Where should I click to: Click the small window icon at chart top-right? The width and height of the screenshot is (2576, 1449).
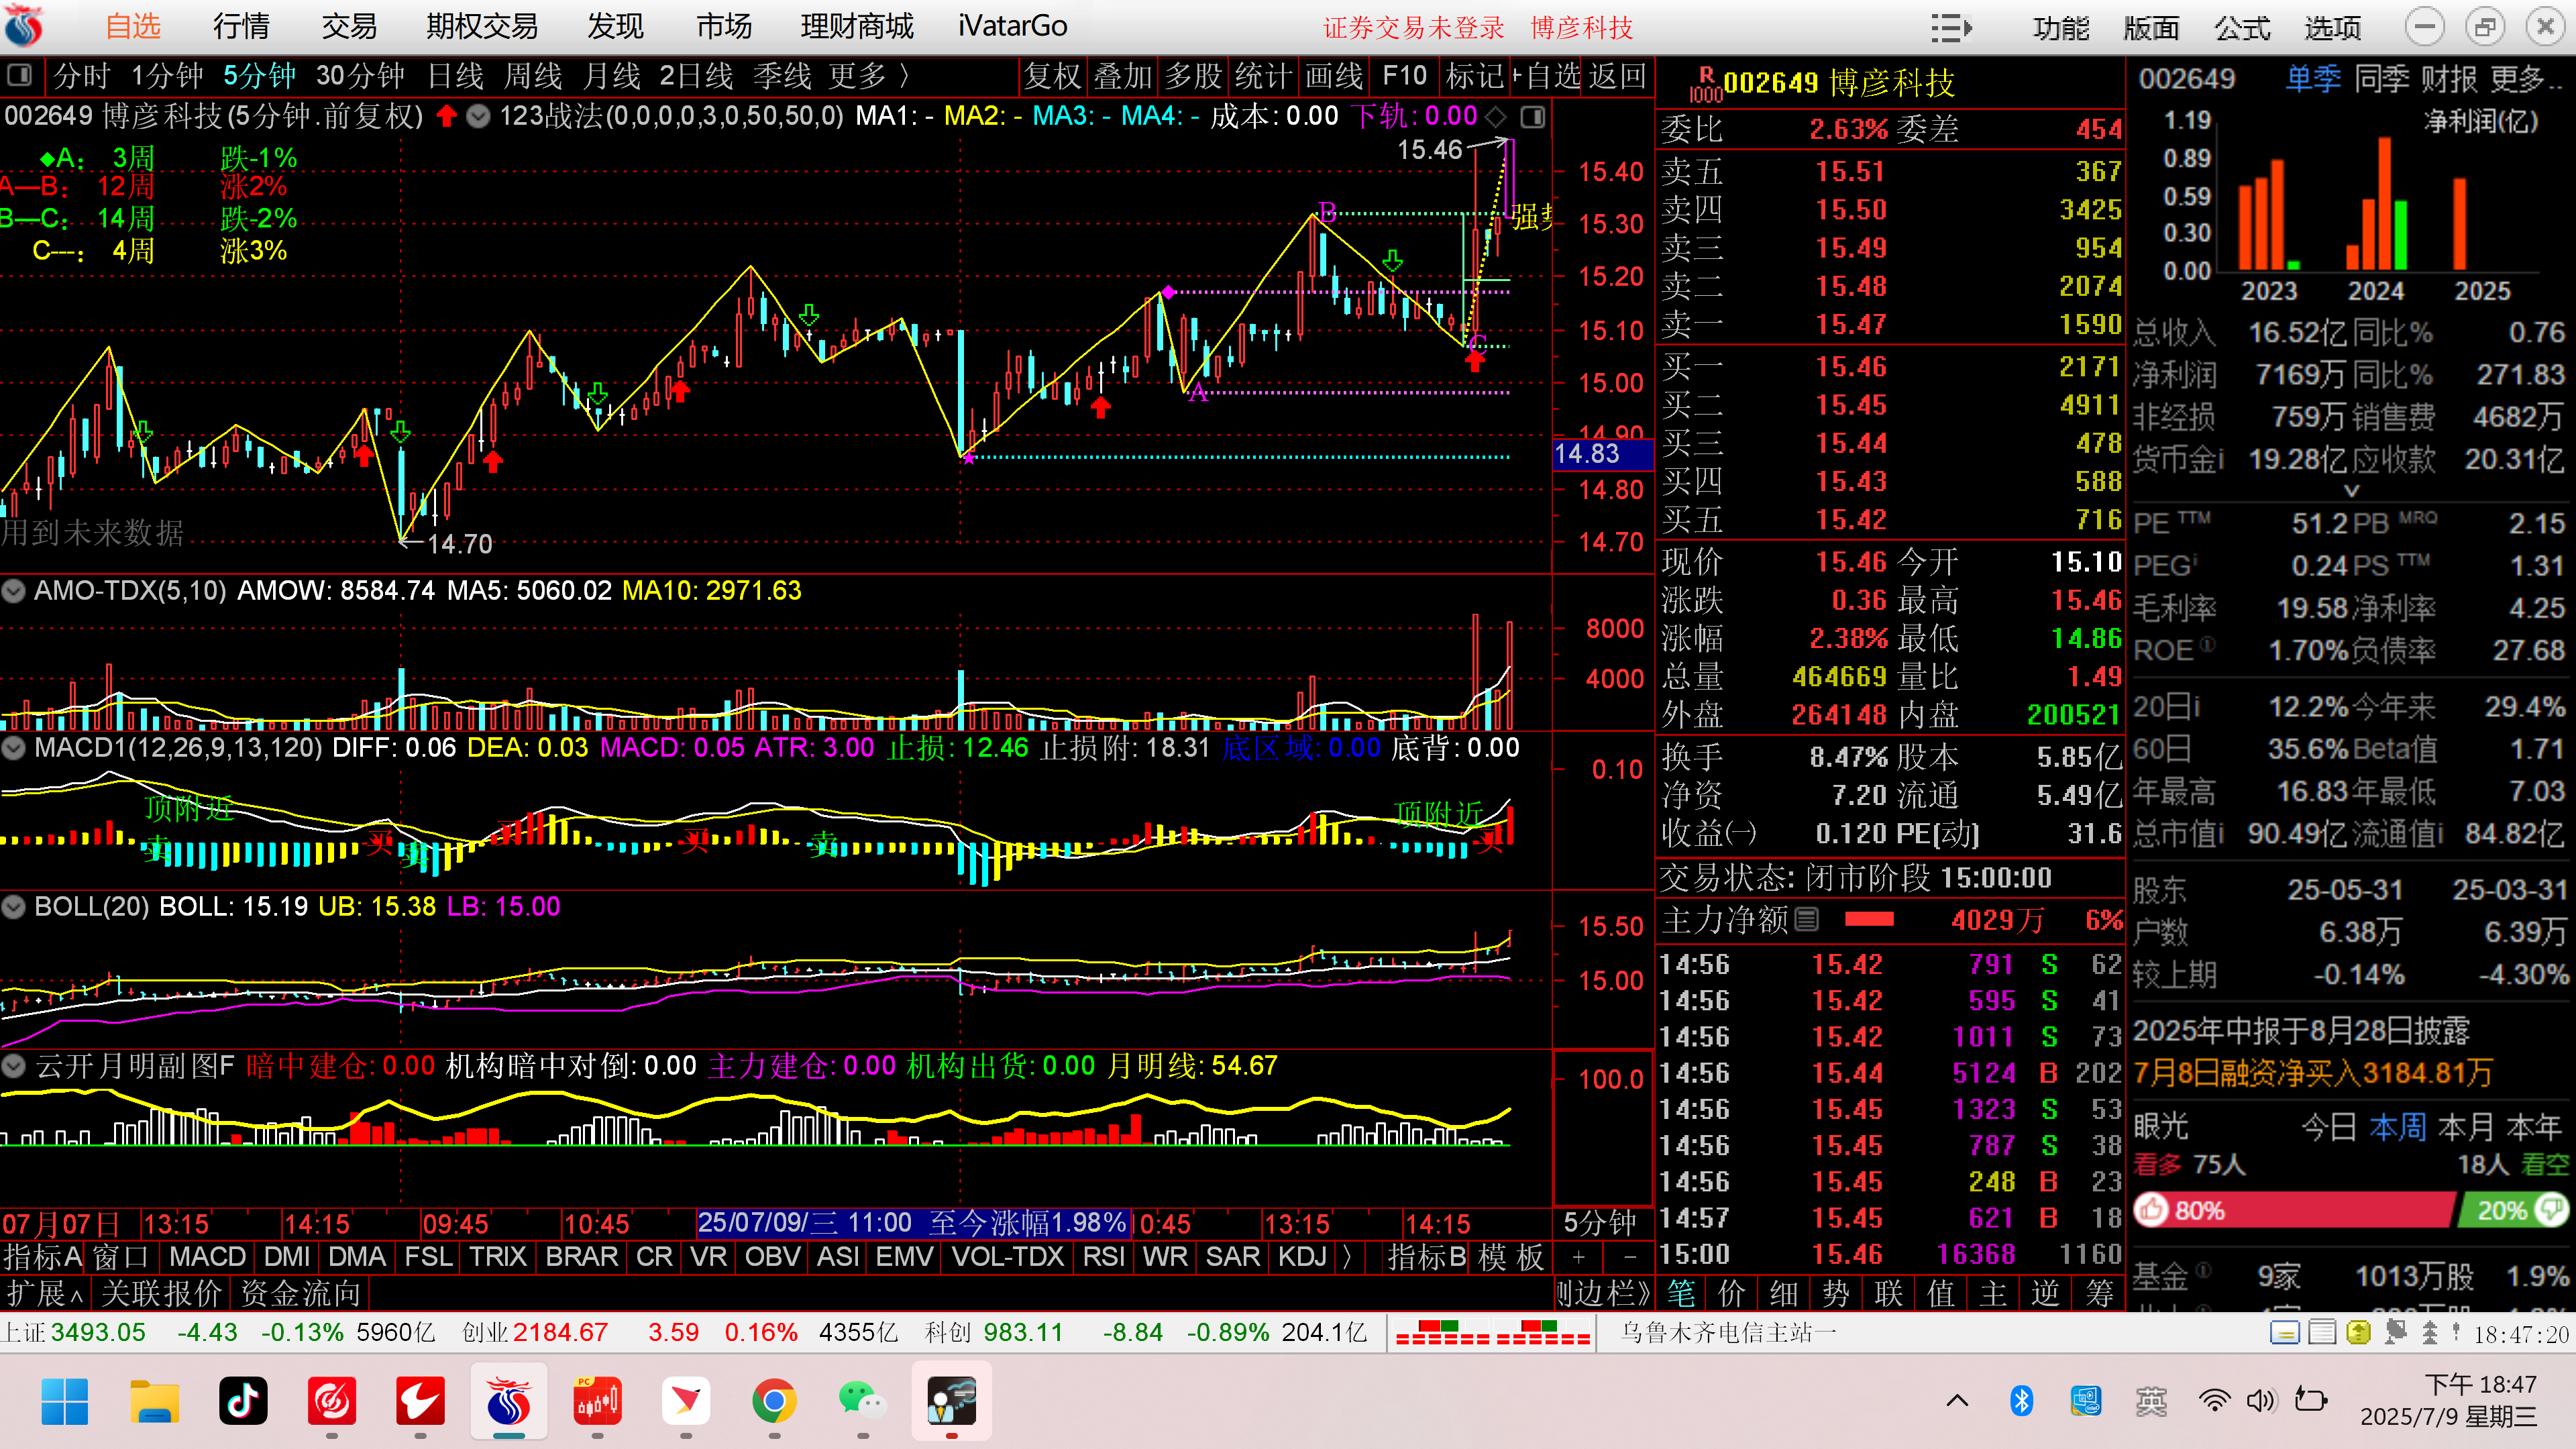pos(1533,117)
